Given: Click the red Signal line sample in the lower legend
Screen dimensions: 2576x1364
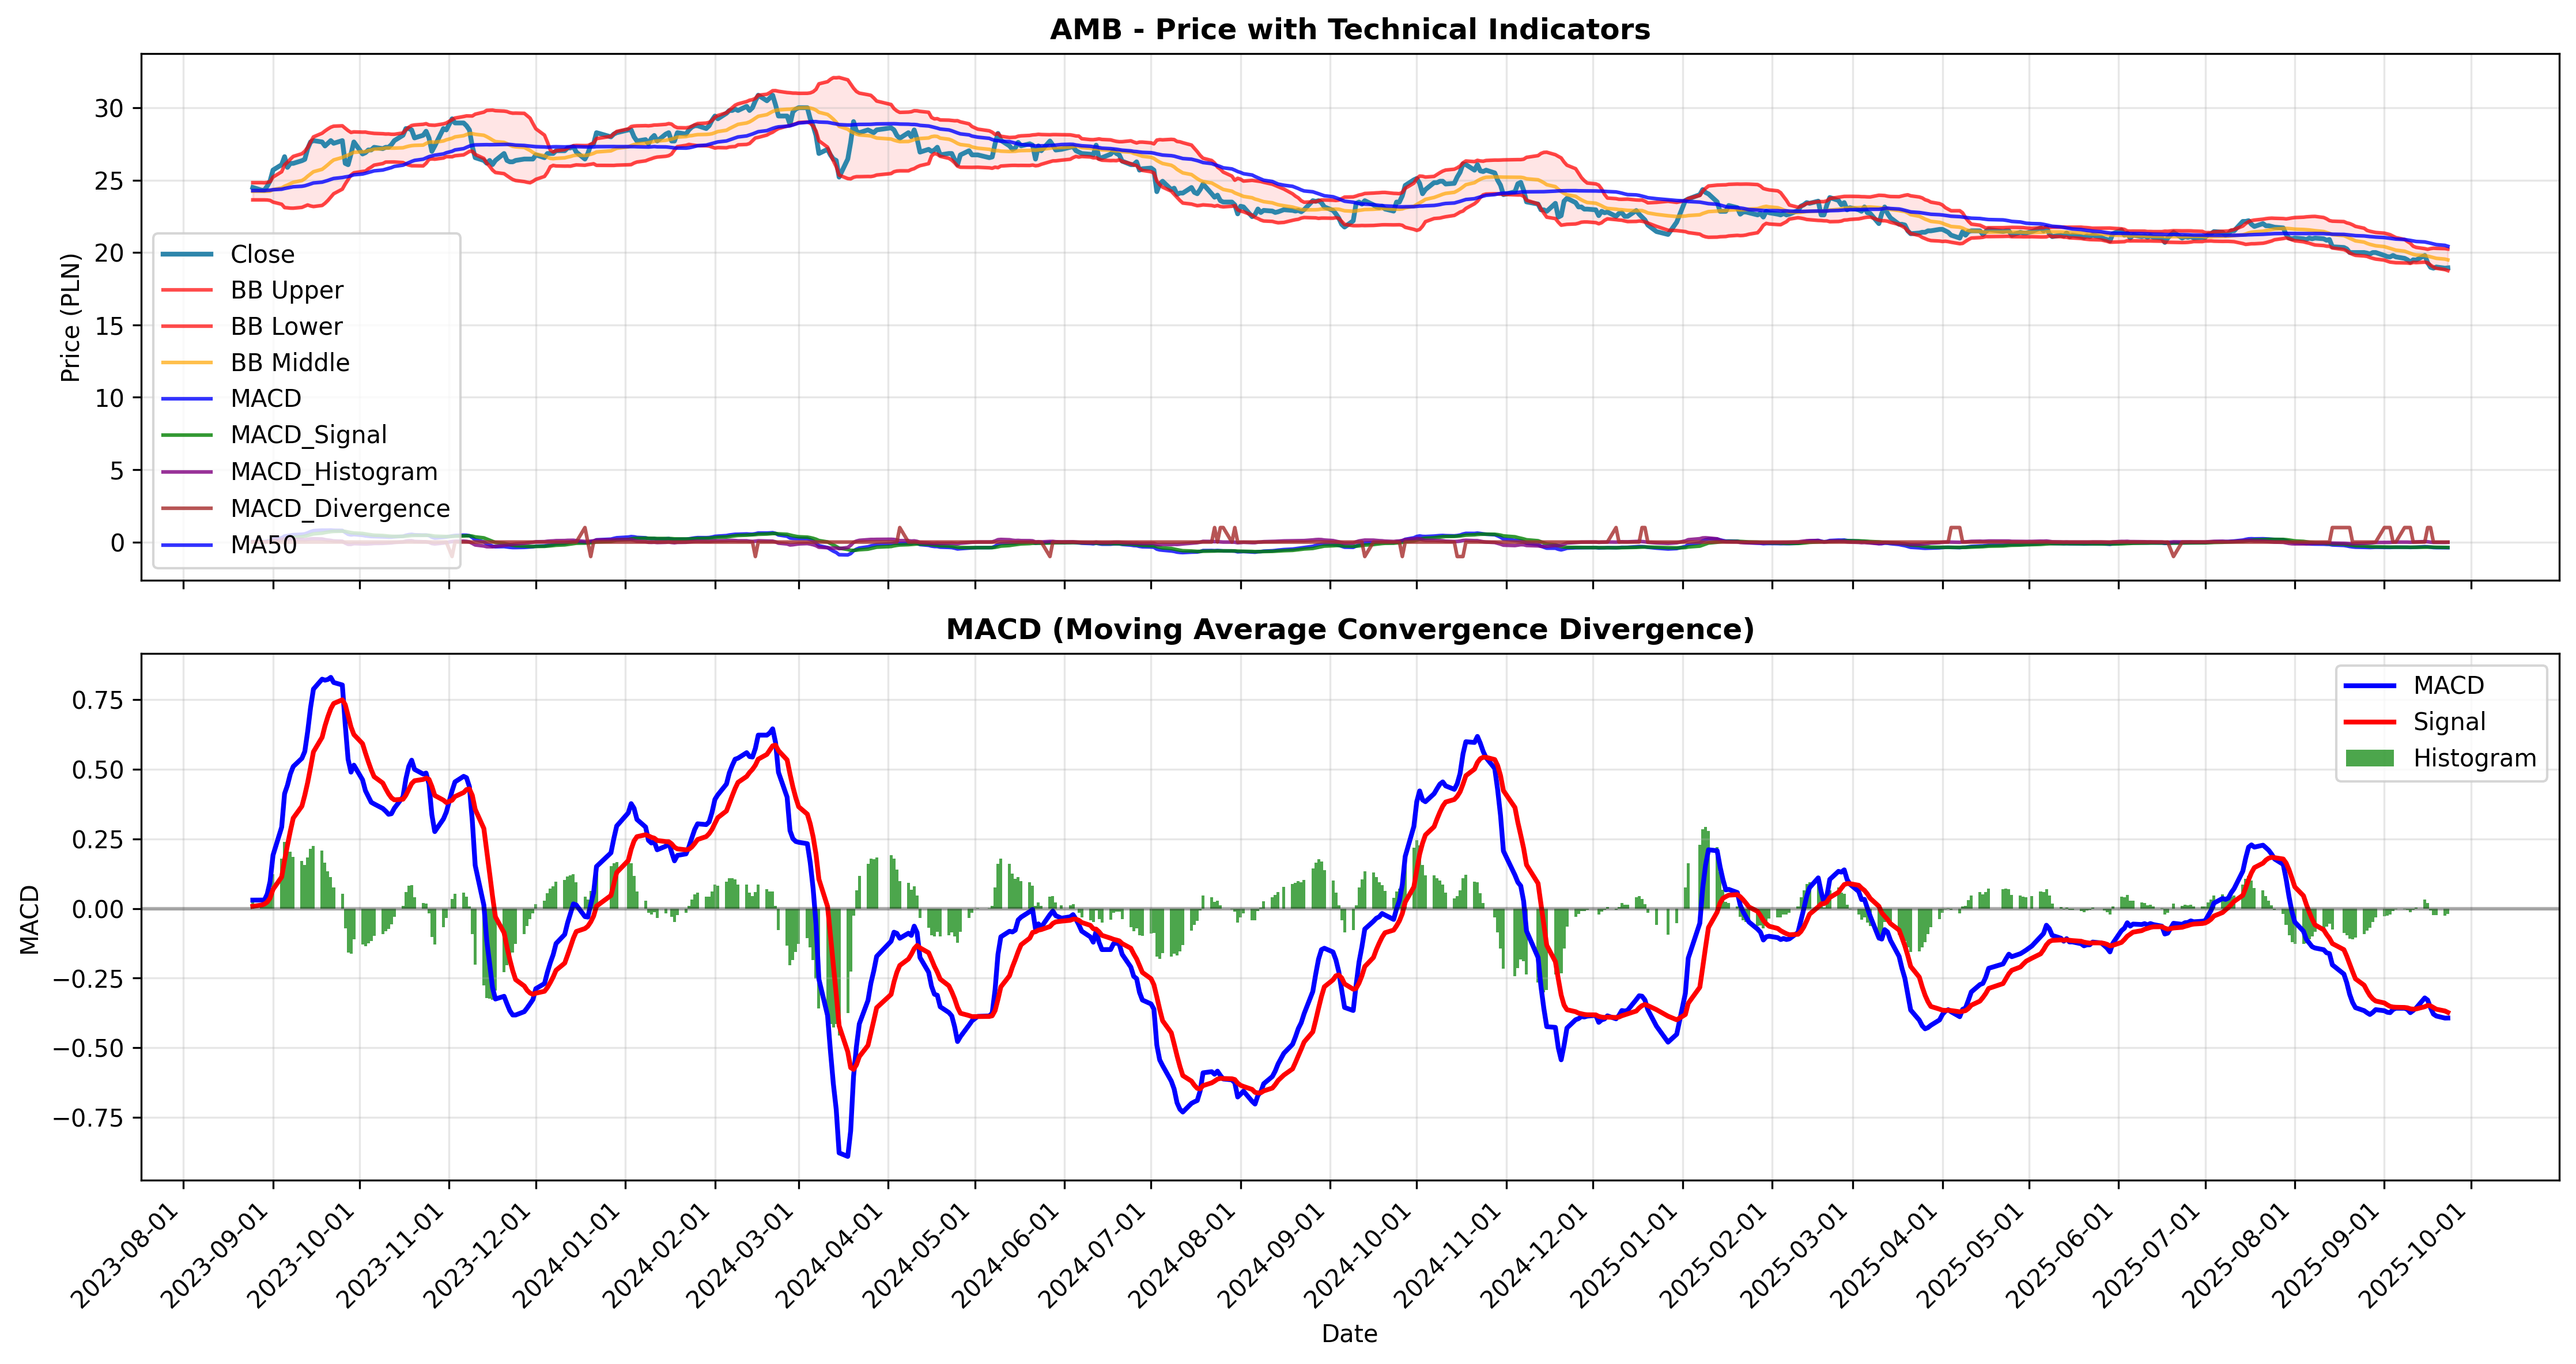Looking at the screenshot, I should [x=2370, y=721].
